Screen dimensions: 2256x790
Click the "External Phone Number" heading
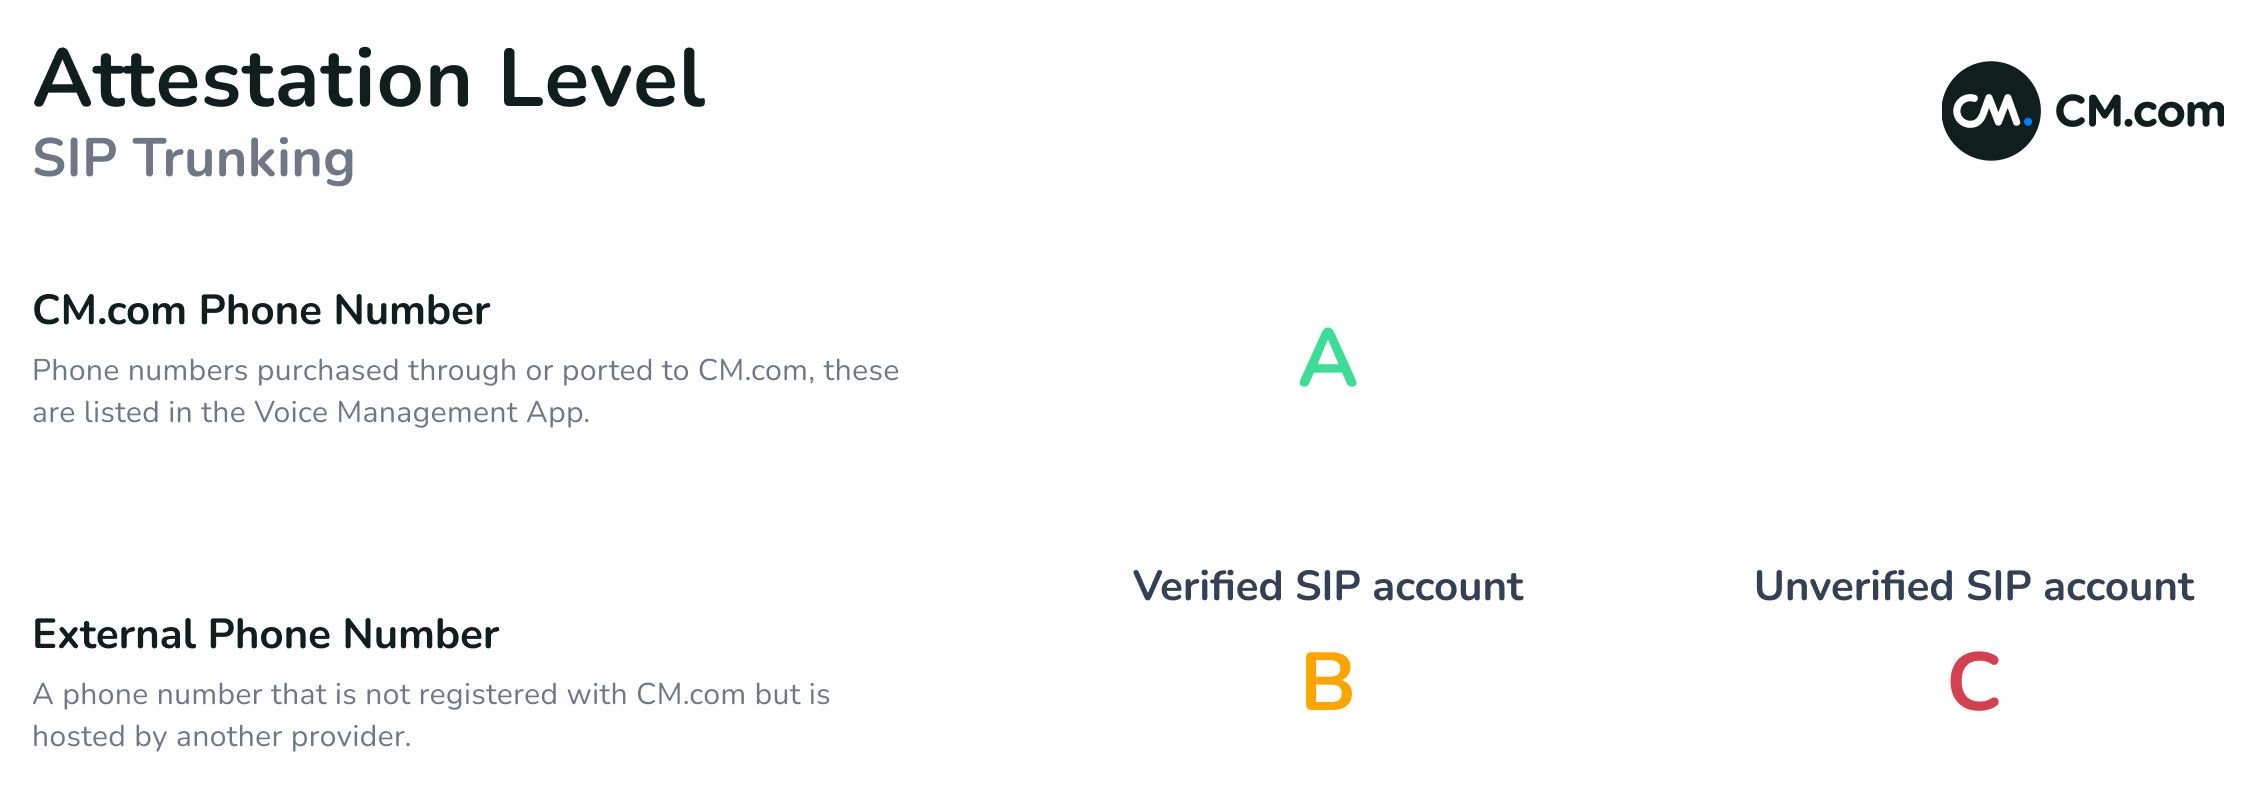(265, 634)
